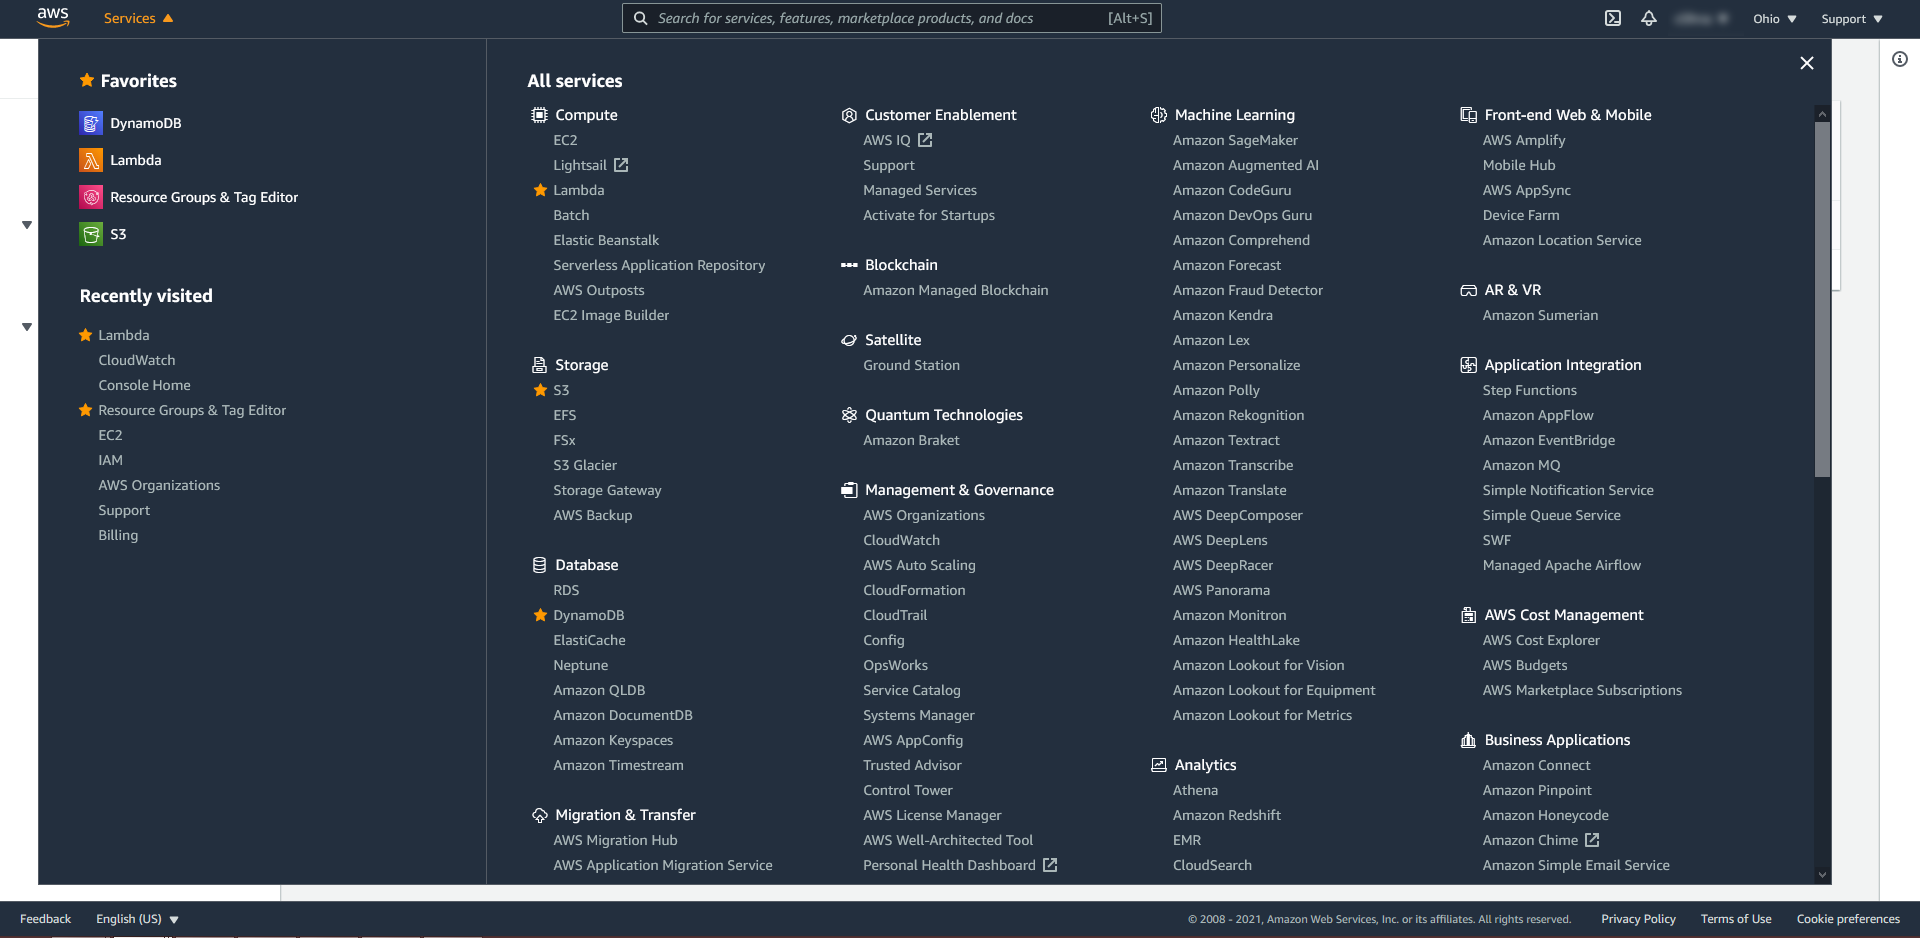
Task: Open AWS IQ external link
Action: [x=897, y=140]
